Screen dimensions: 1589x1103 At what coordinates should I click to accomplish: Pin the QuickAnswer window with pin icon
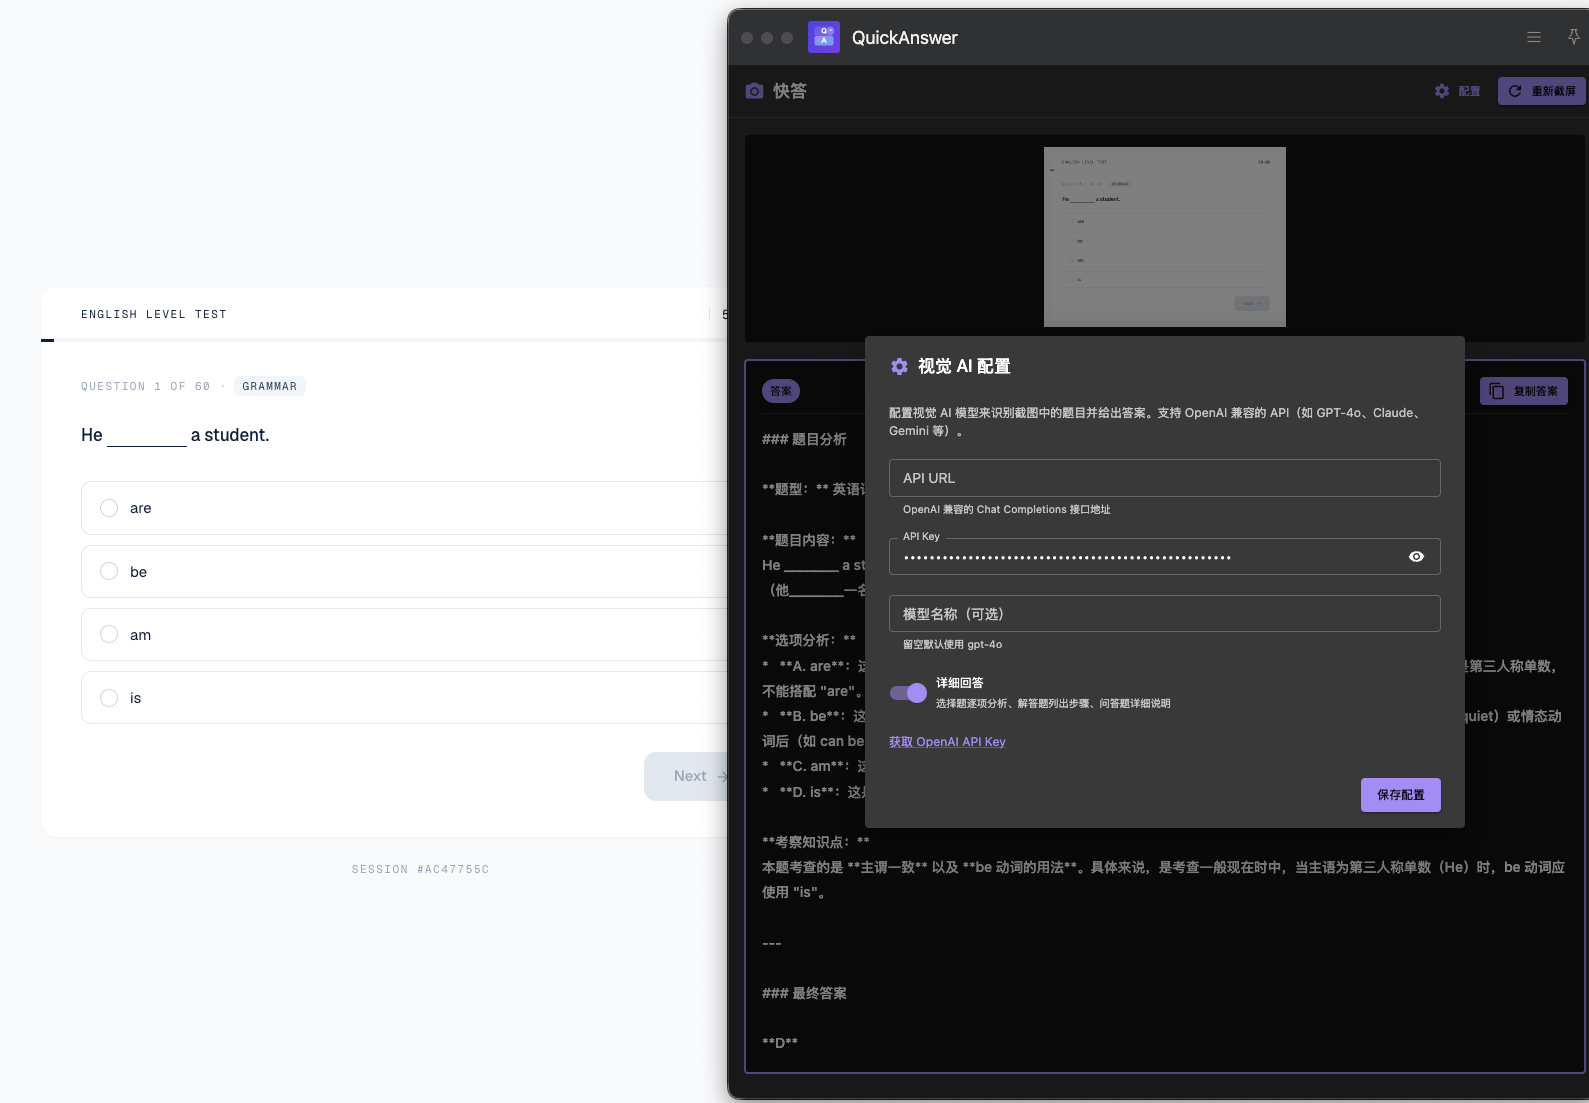pos(1574,37)
